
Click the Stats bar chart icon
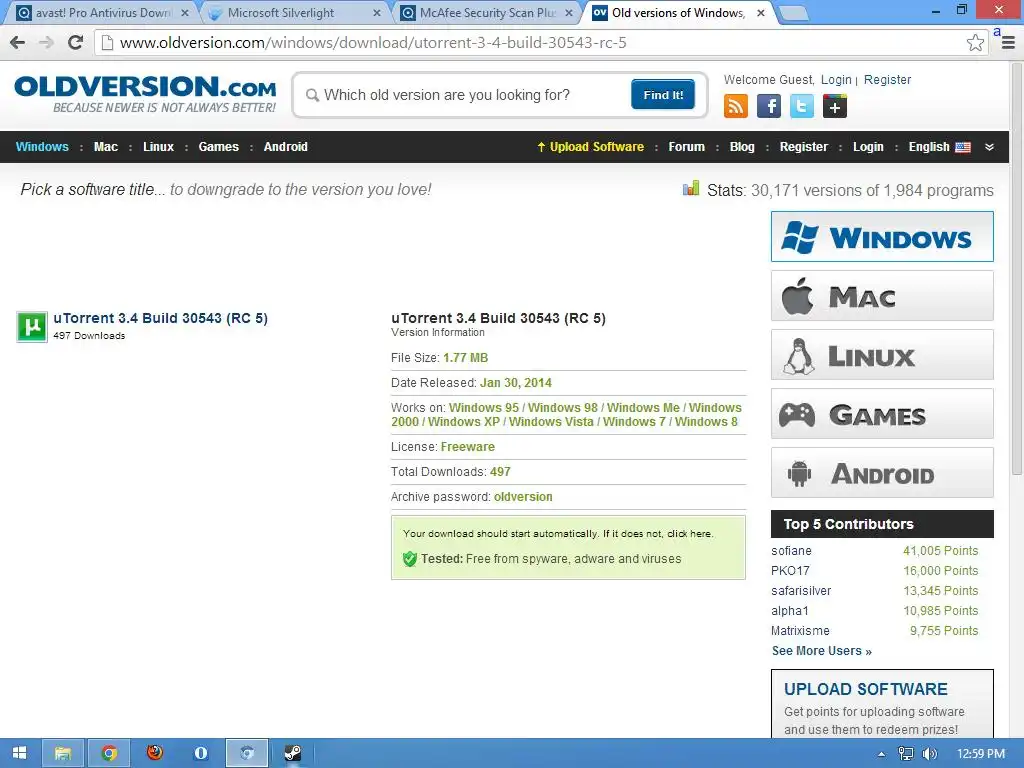point(691,189)
